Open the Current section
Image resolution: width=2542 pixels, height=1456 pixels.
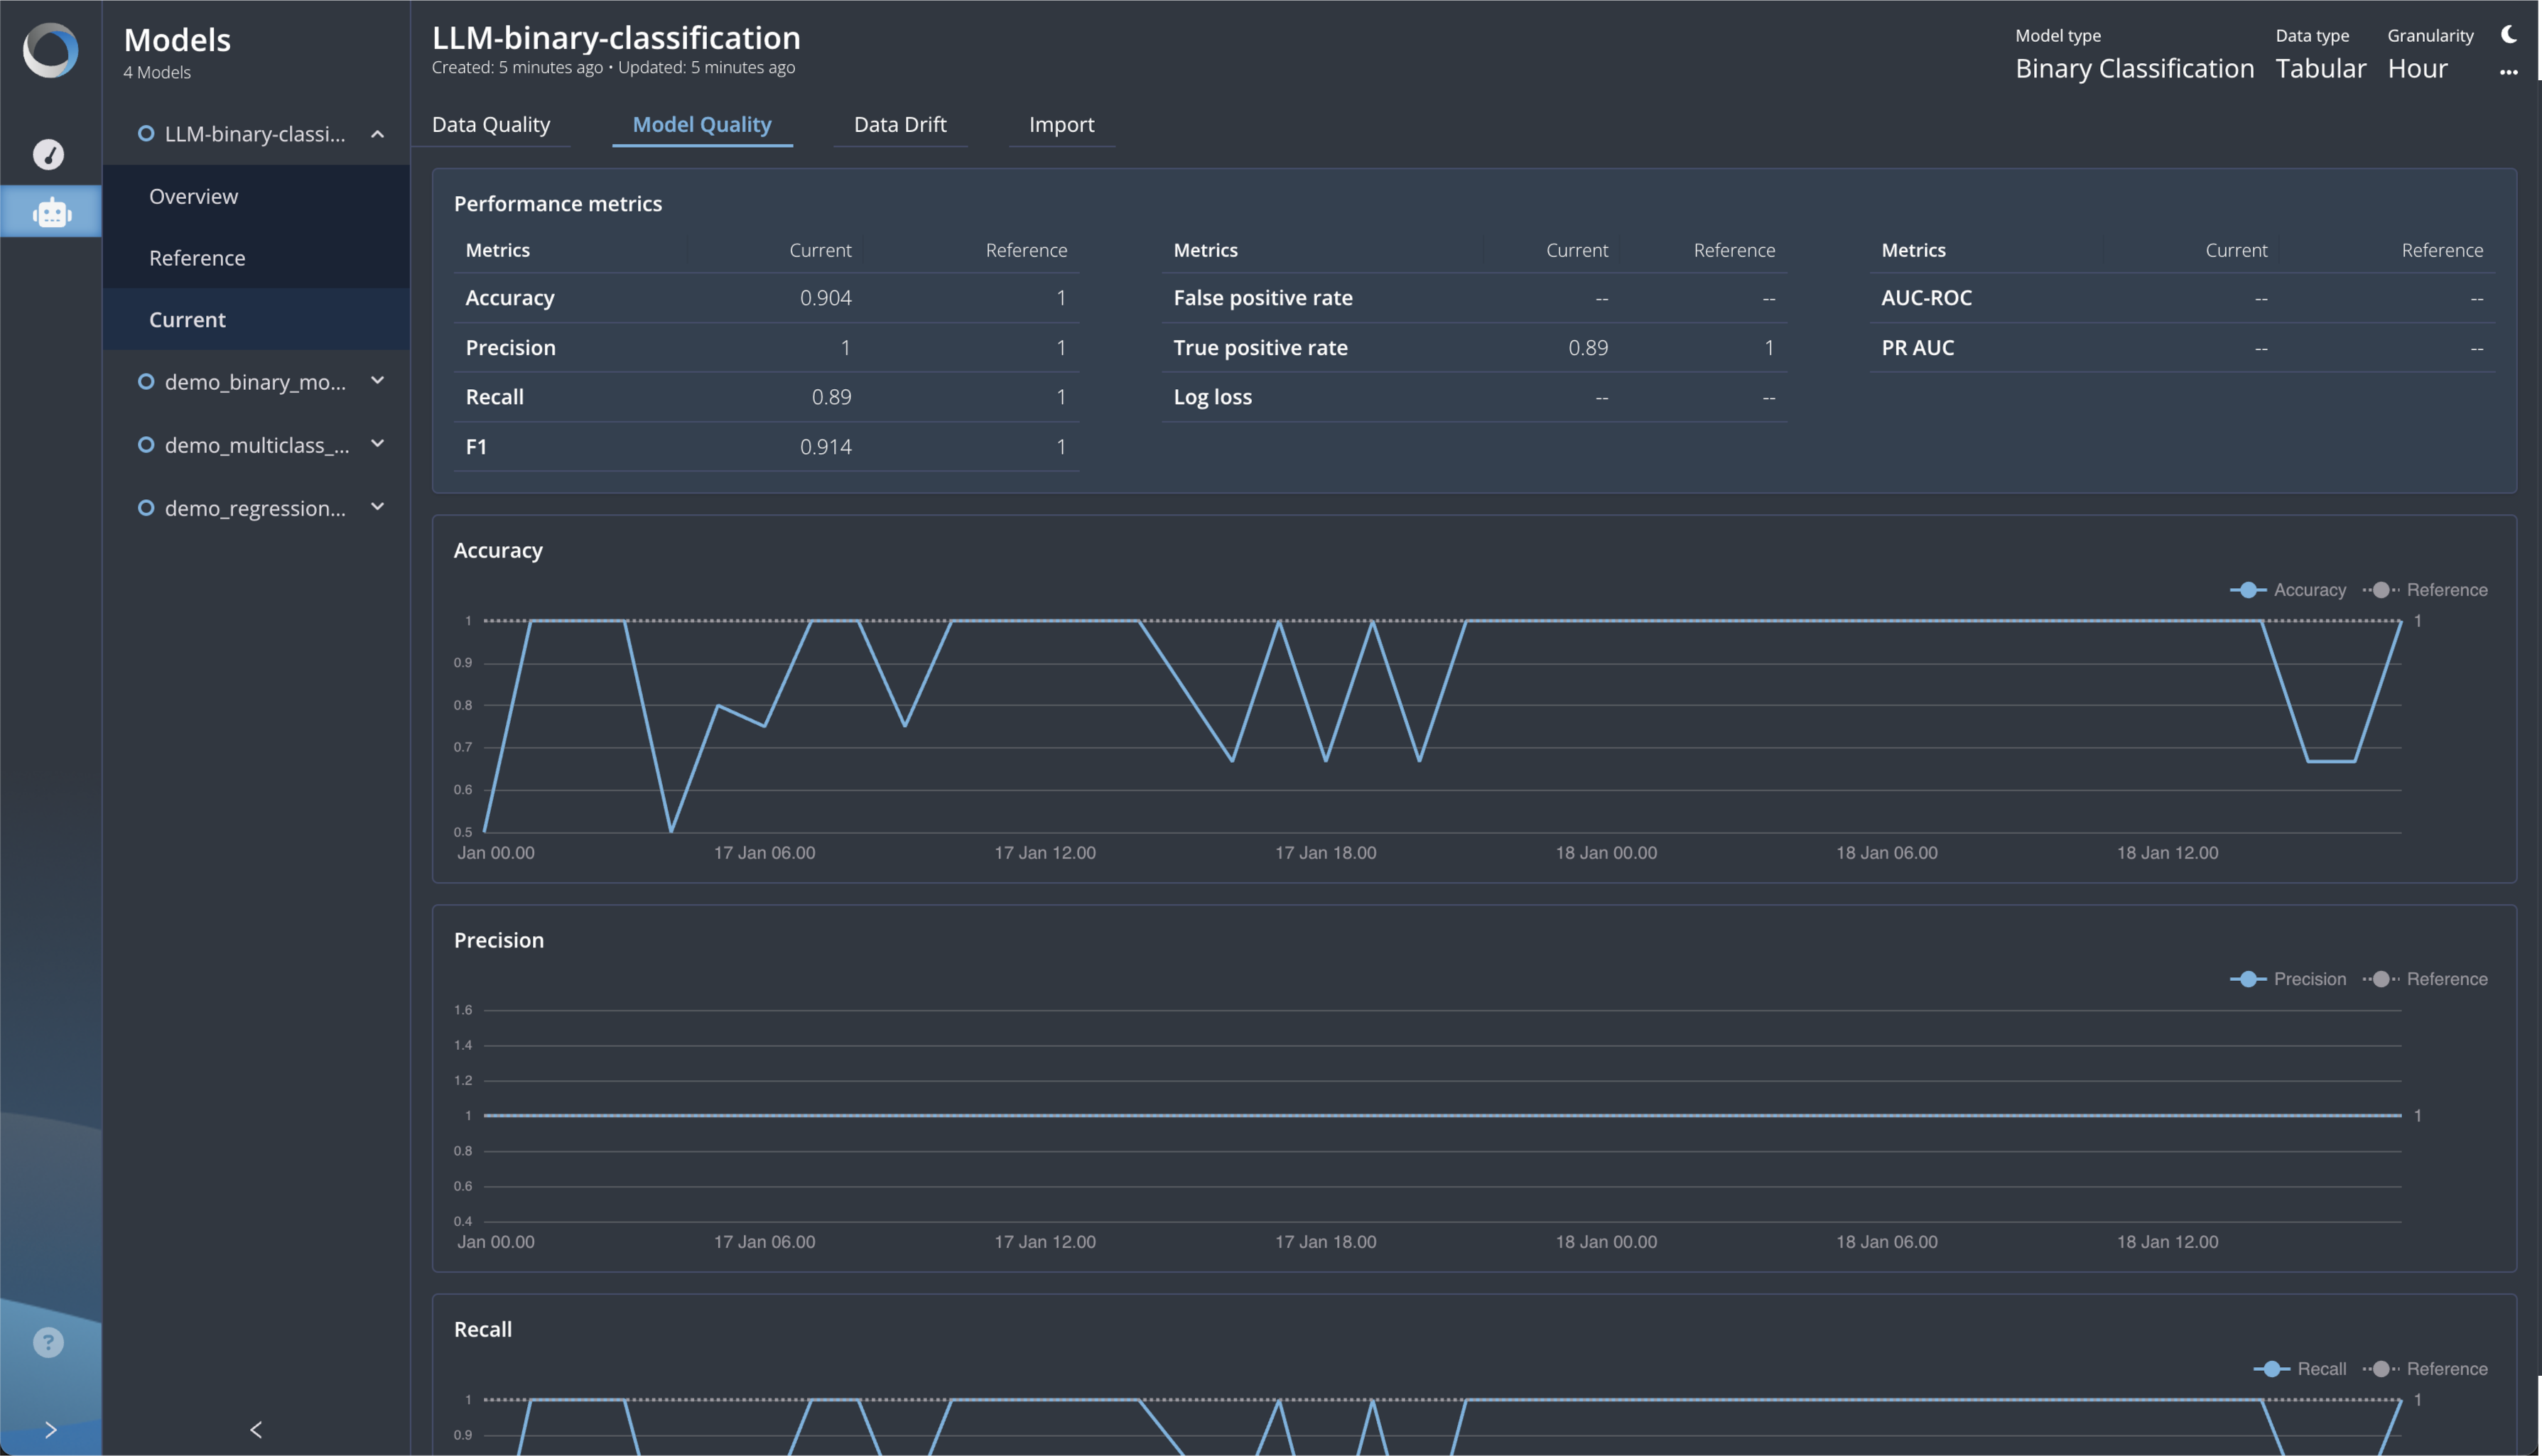(x=256, y=319)
